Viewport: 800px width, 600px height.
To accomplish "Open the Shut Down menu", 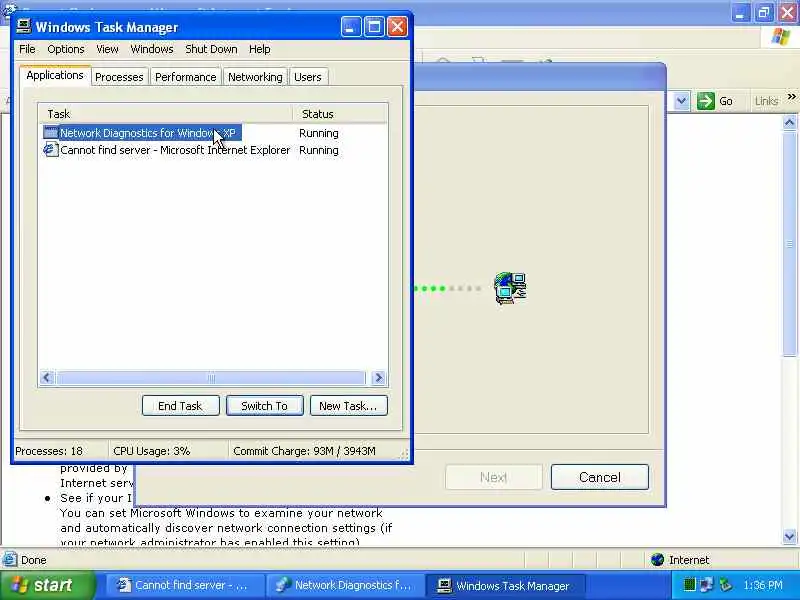I will click(x=211, y=49).
